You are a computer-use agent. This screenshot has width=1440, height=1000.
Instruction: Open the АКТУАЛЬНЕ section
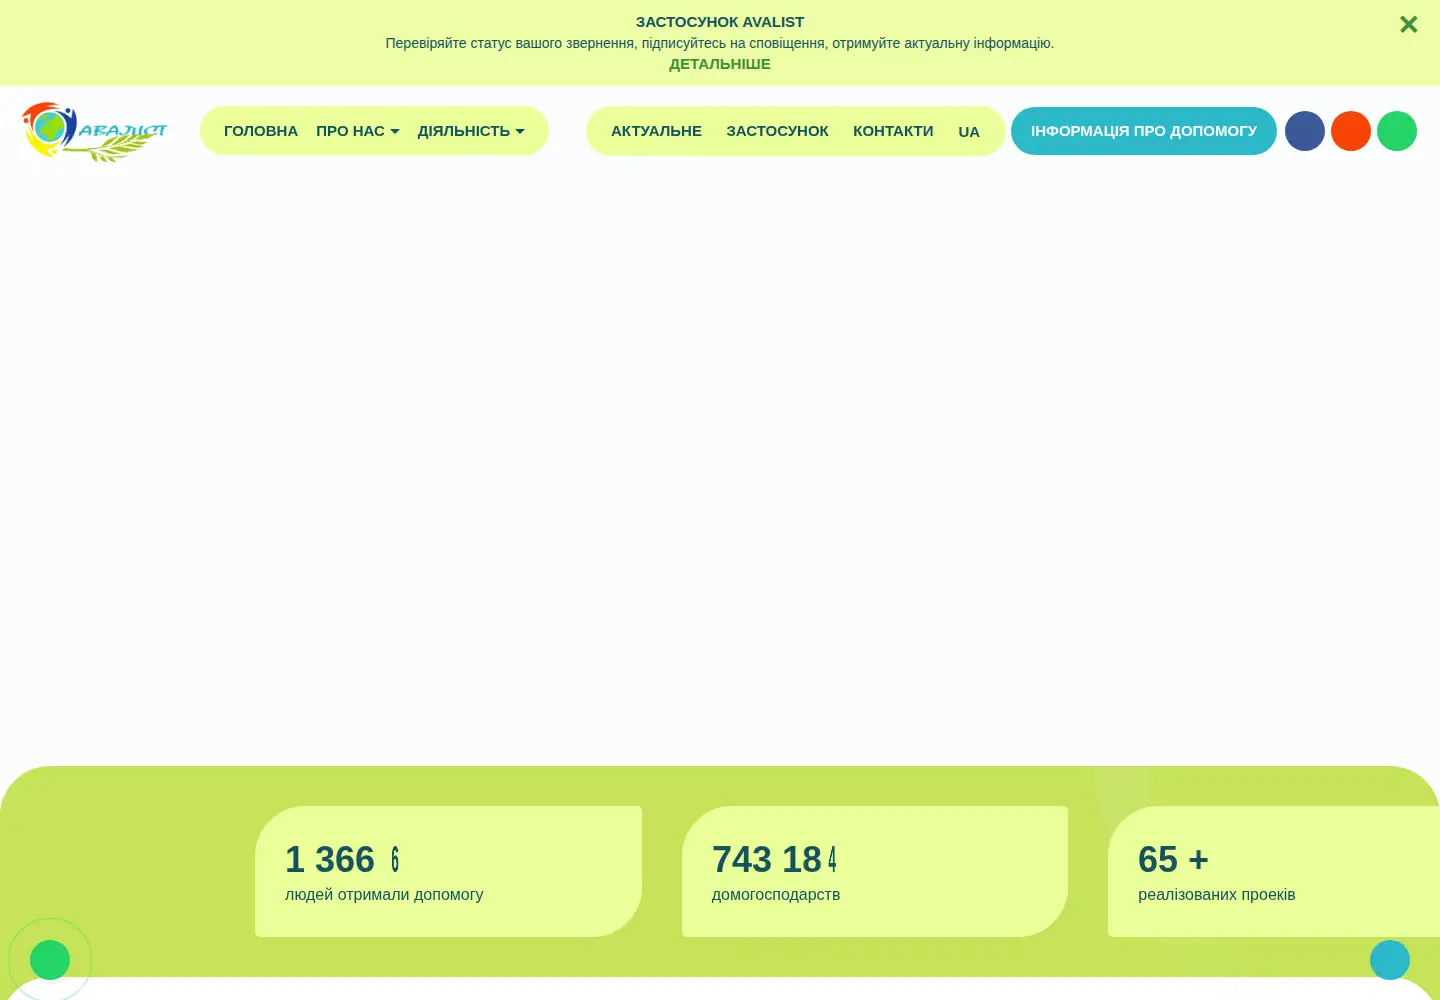[656, 131]
